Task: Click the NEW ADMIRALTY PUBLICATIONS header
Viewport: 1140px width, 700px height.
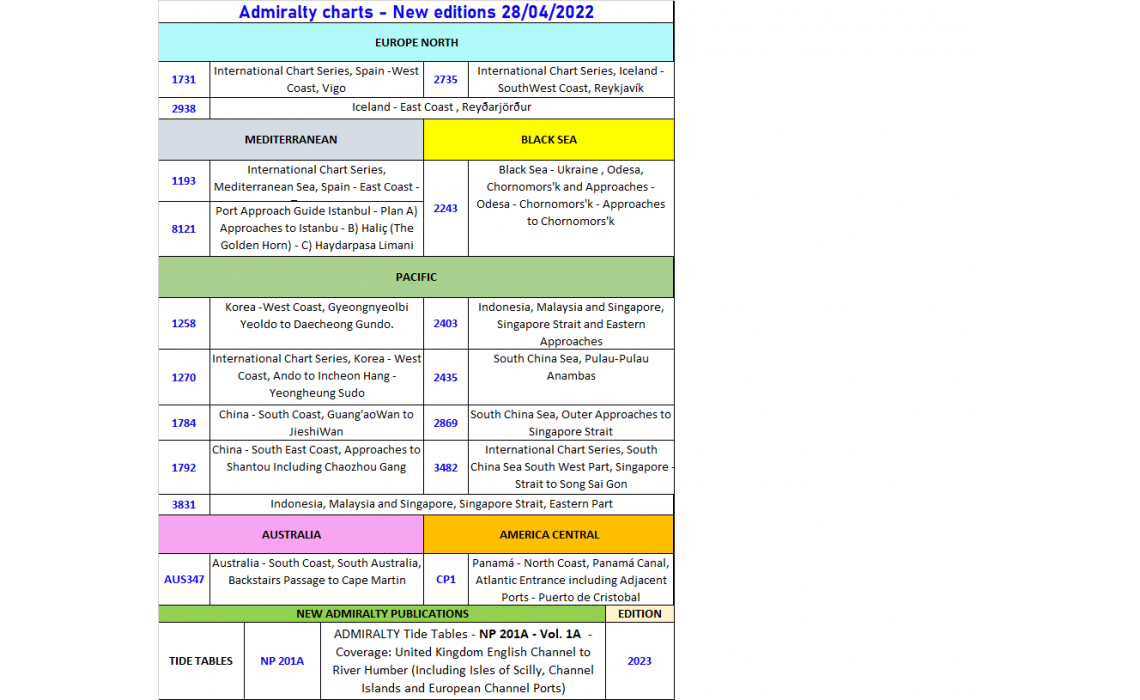Action: pos(382,613)
